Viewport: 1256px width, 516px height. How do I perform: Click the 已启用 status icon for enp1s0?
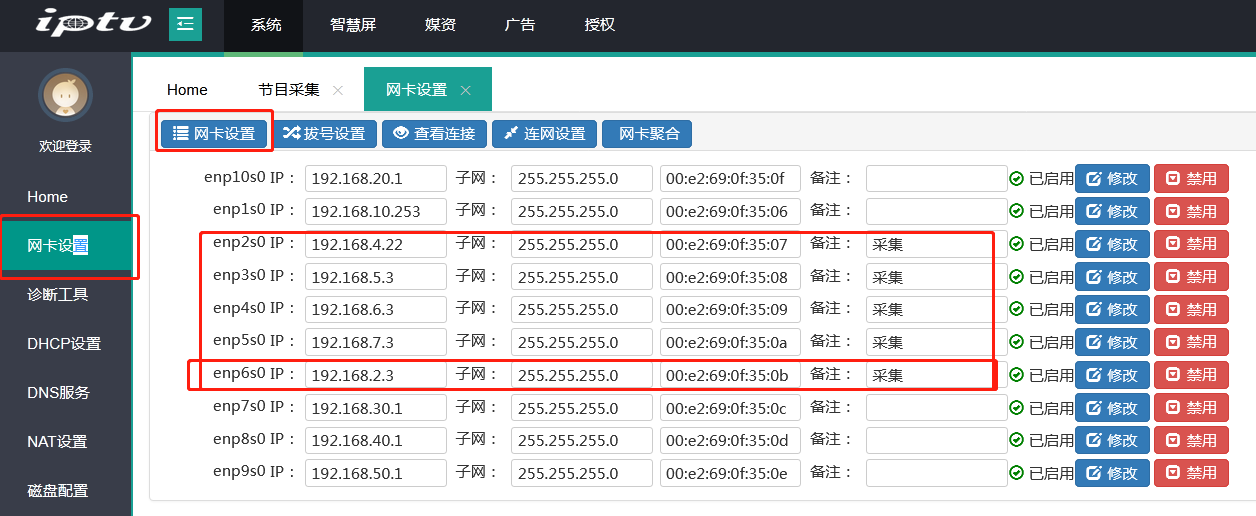[x=1016, y=212]
